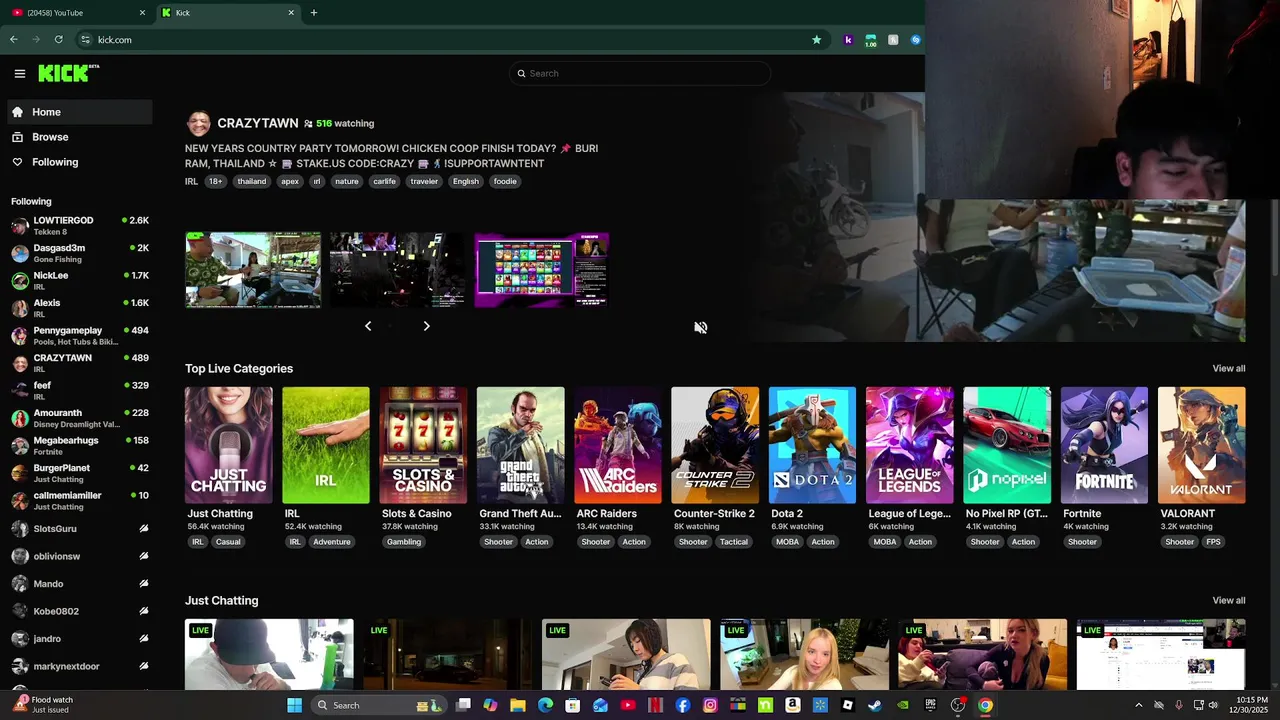This screenshot has width=1280, height=720.
Task: Show previous featured stream
Action: (368, 326)
